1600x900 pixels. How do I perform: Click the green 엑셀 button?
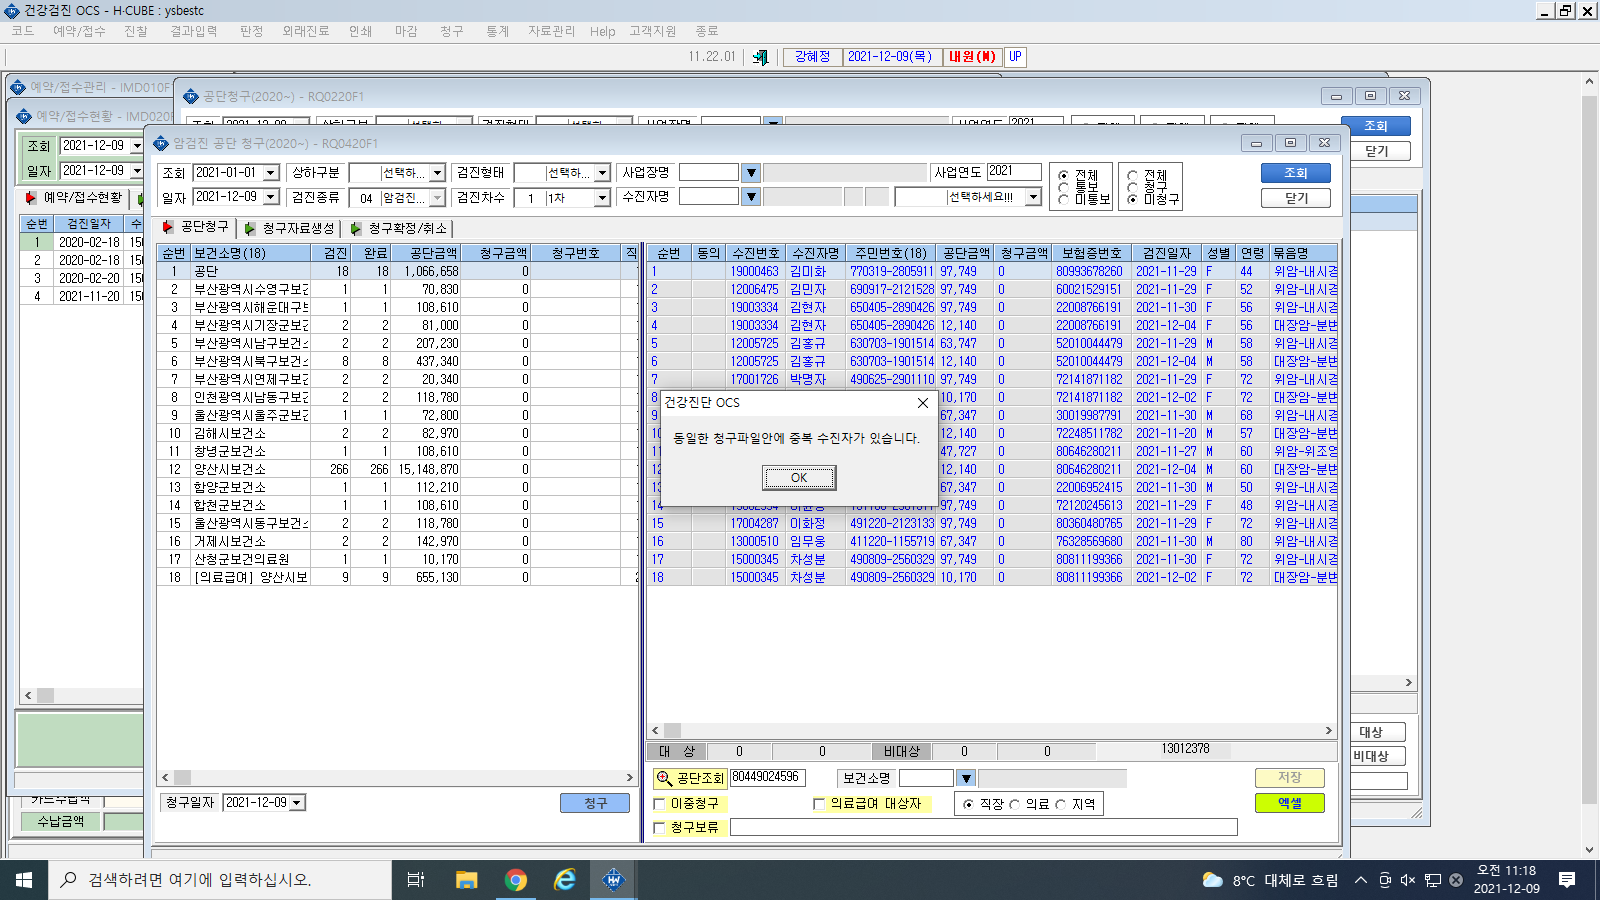click(x=1289, y=803)
